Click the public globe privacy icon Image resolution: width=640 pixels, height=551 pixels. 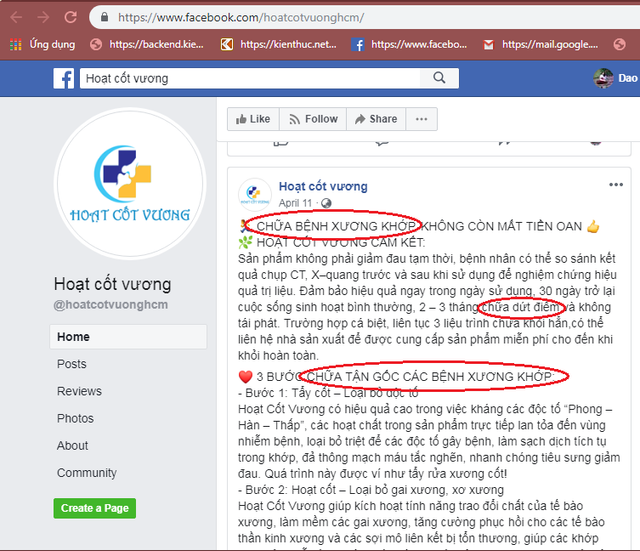[x=326, y=203]
